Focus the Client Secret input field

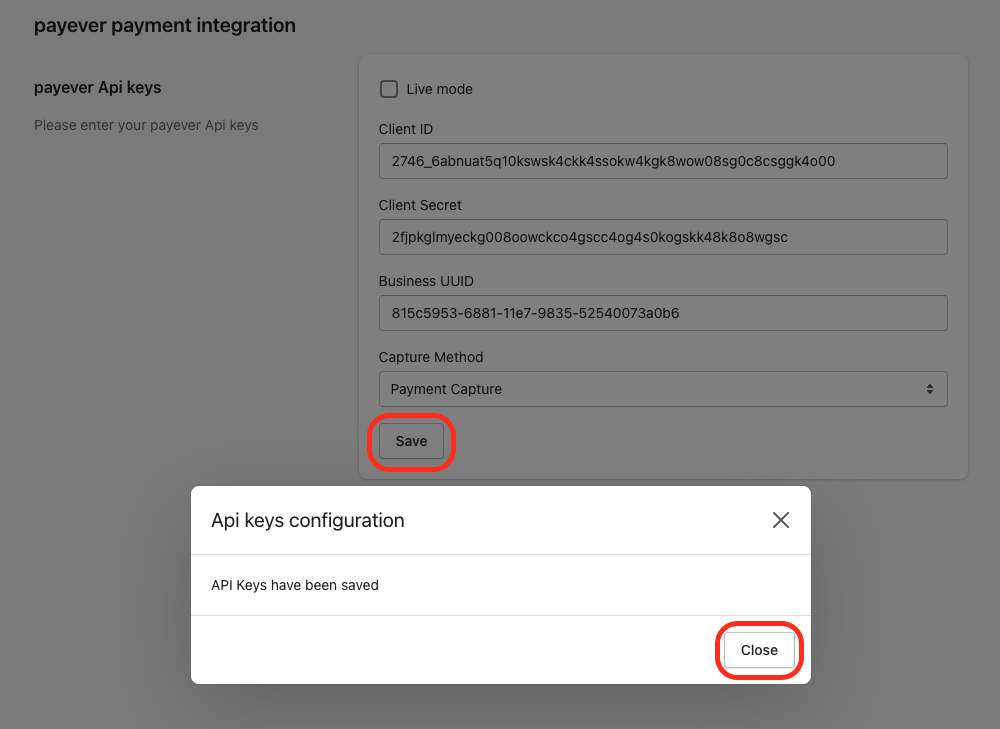663,237
